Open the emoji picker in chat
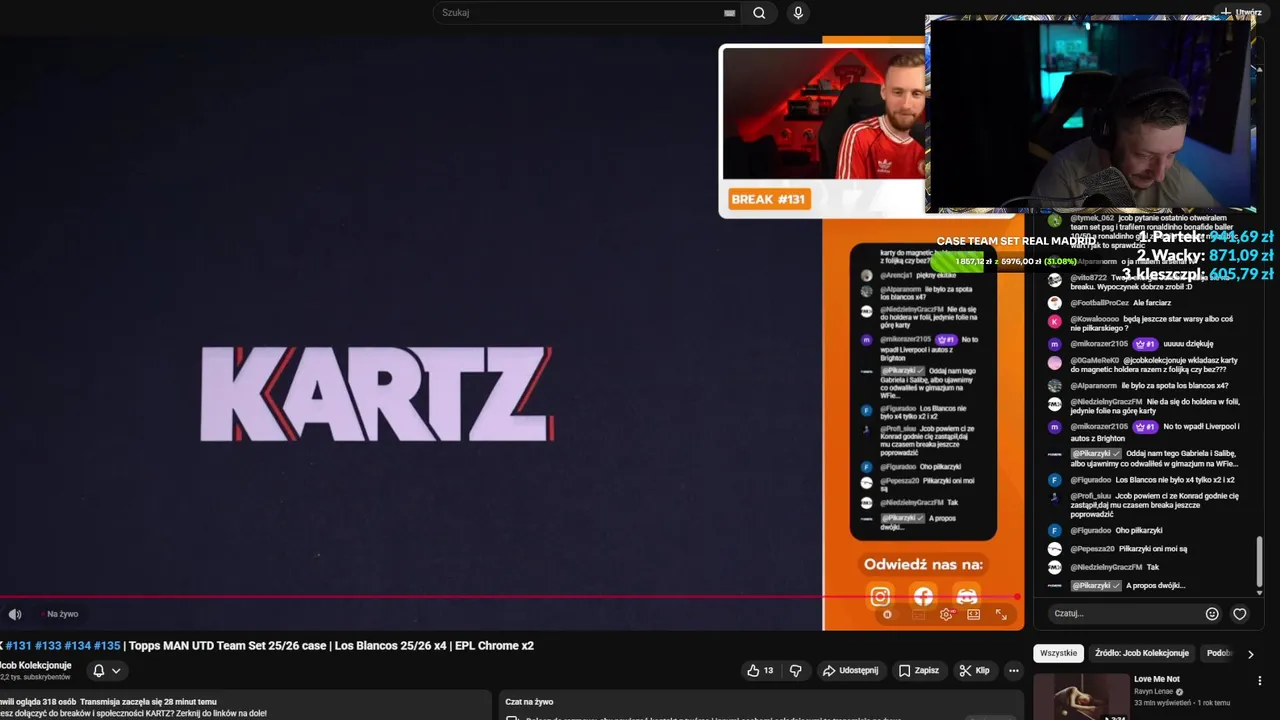The image size is (1280, 720). 1212,614
